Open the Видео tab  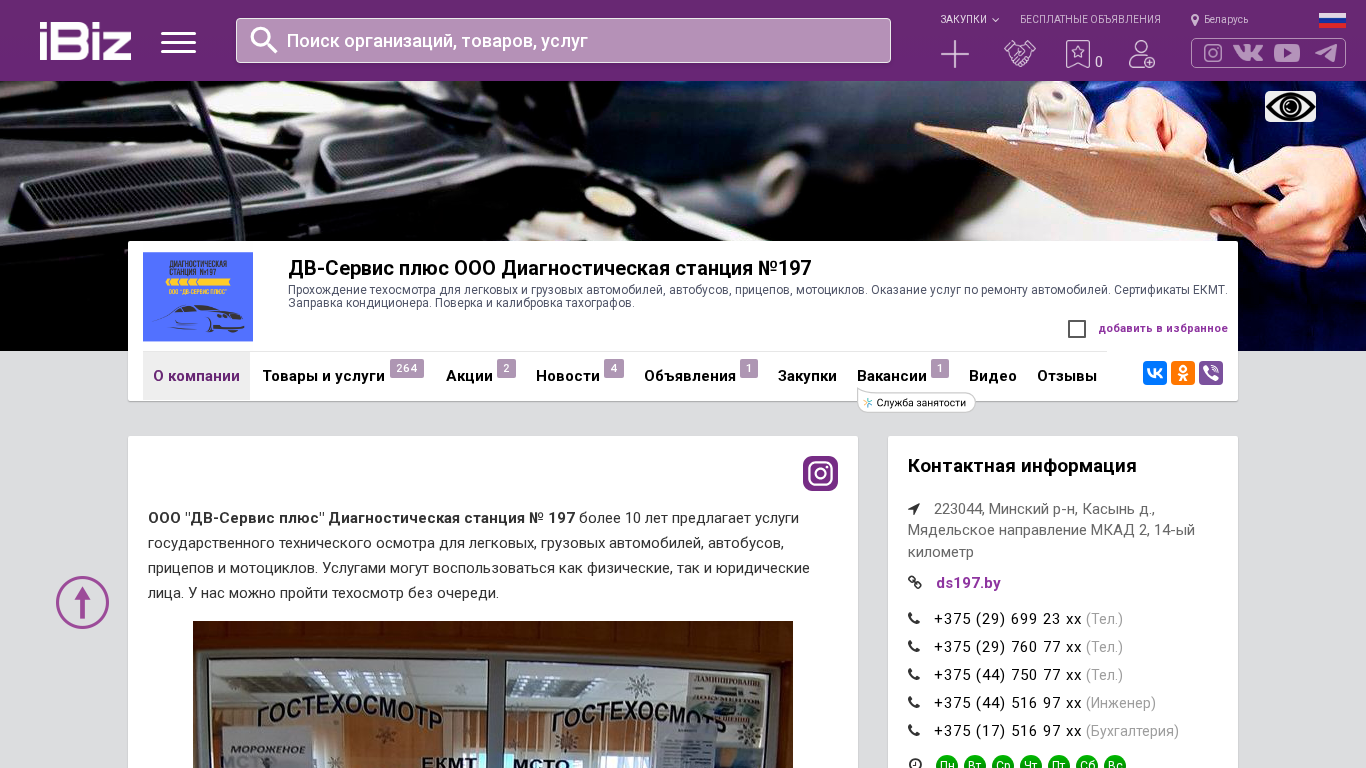[993, 376]
